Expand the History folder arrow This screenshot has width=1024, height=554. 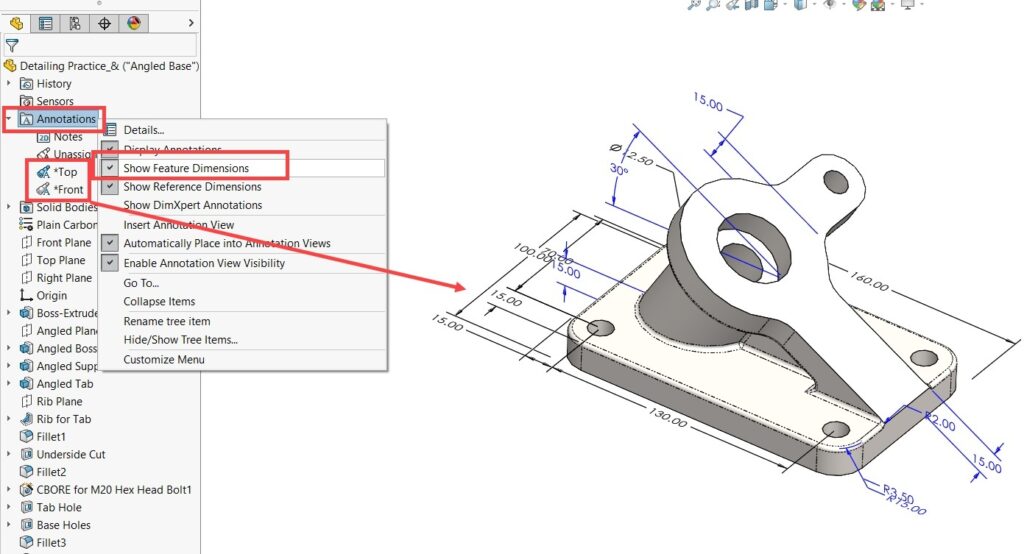pos(9,84)
